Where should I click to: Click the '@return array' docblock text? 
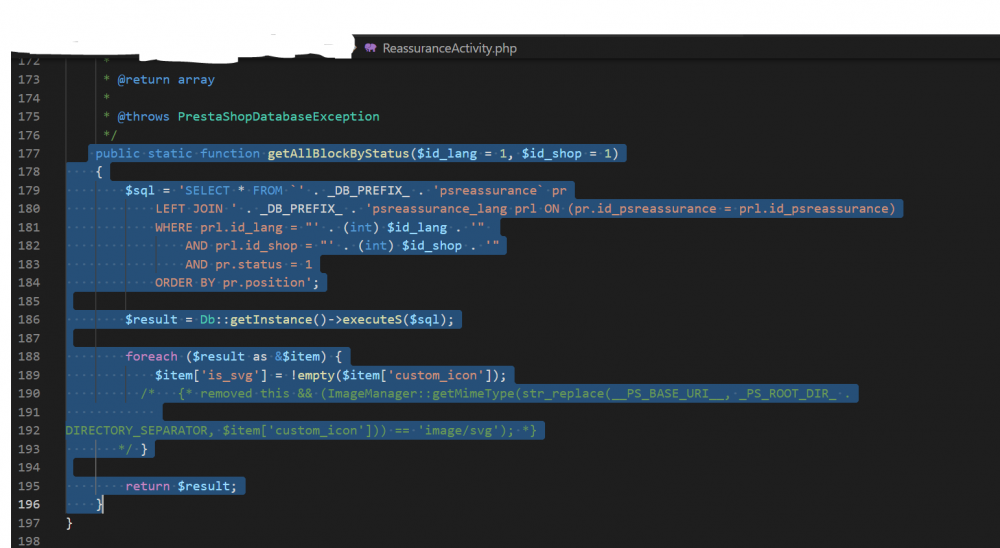click(166, 80)
